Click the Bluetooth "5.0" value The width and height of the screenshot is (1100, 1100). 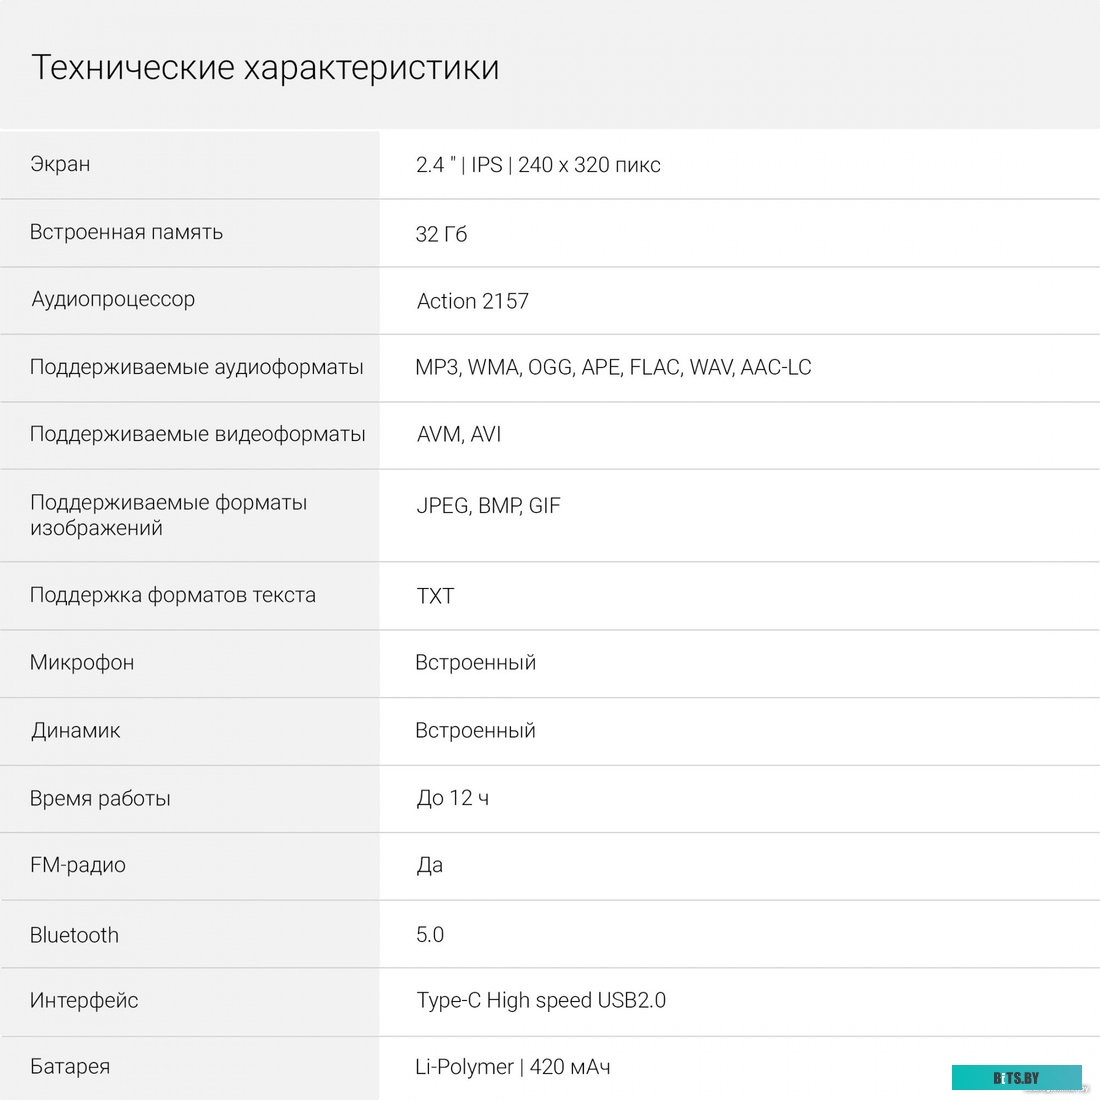point(430,935)
